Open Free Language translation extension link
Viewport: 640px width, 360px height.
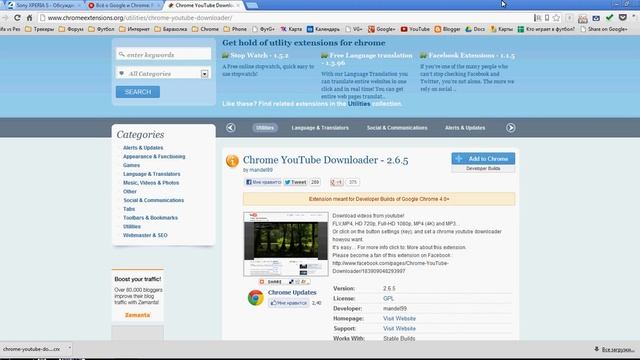click(367, 59)
